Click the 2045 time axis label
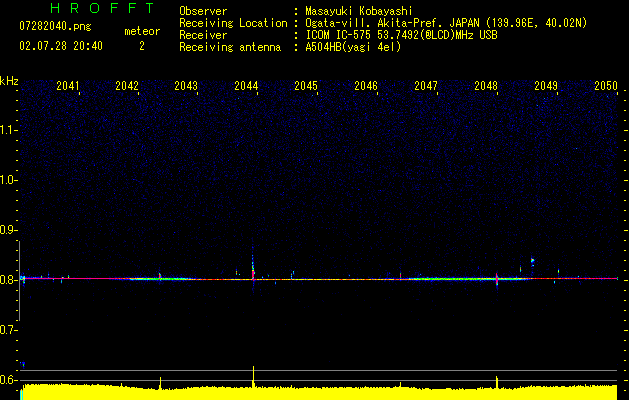Viewport: 629px width, 400px height. 306,85
